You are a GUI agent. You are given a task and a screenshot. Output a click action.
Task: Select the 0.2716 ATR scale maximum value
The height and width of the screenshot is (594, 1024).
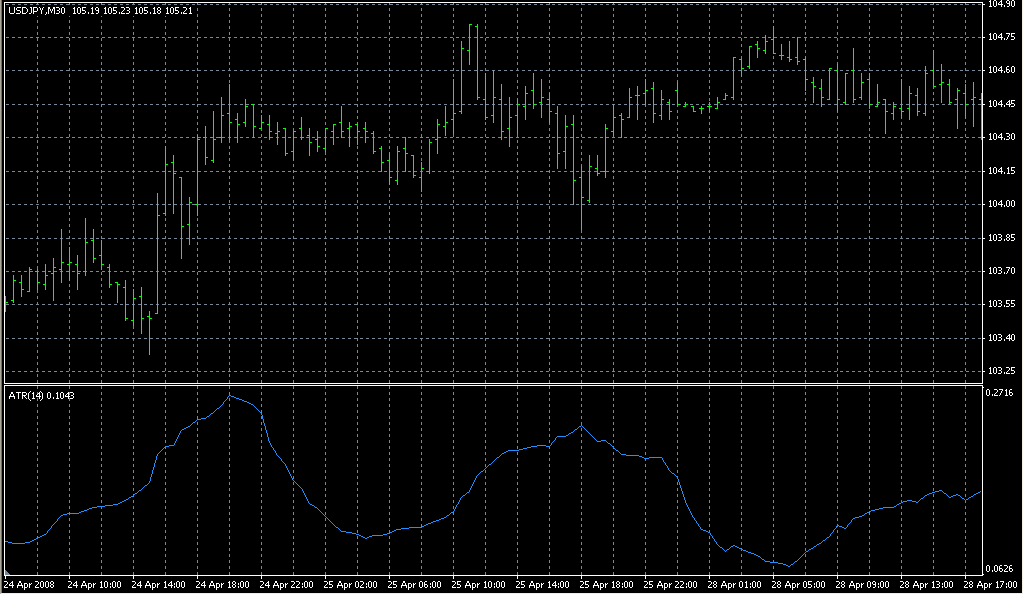coord(1001,394)
